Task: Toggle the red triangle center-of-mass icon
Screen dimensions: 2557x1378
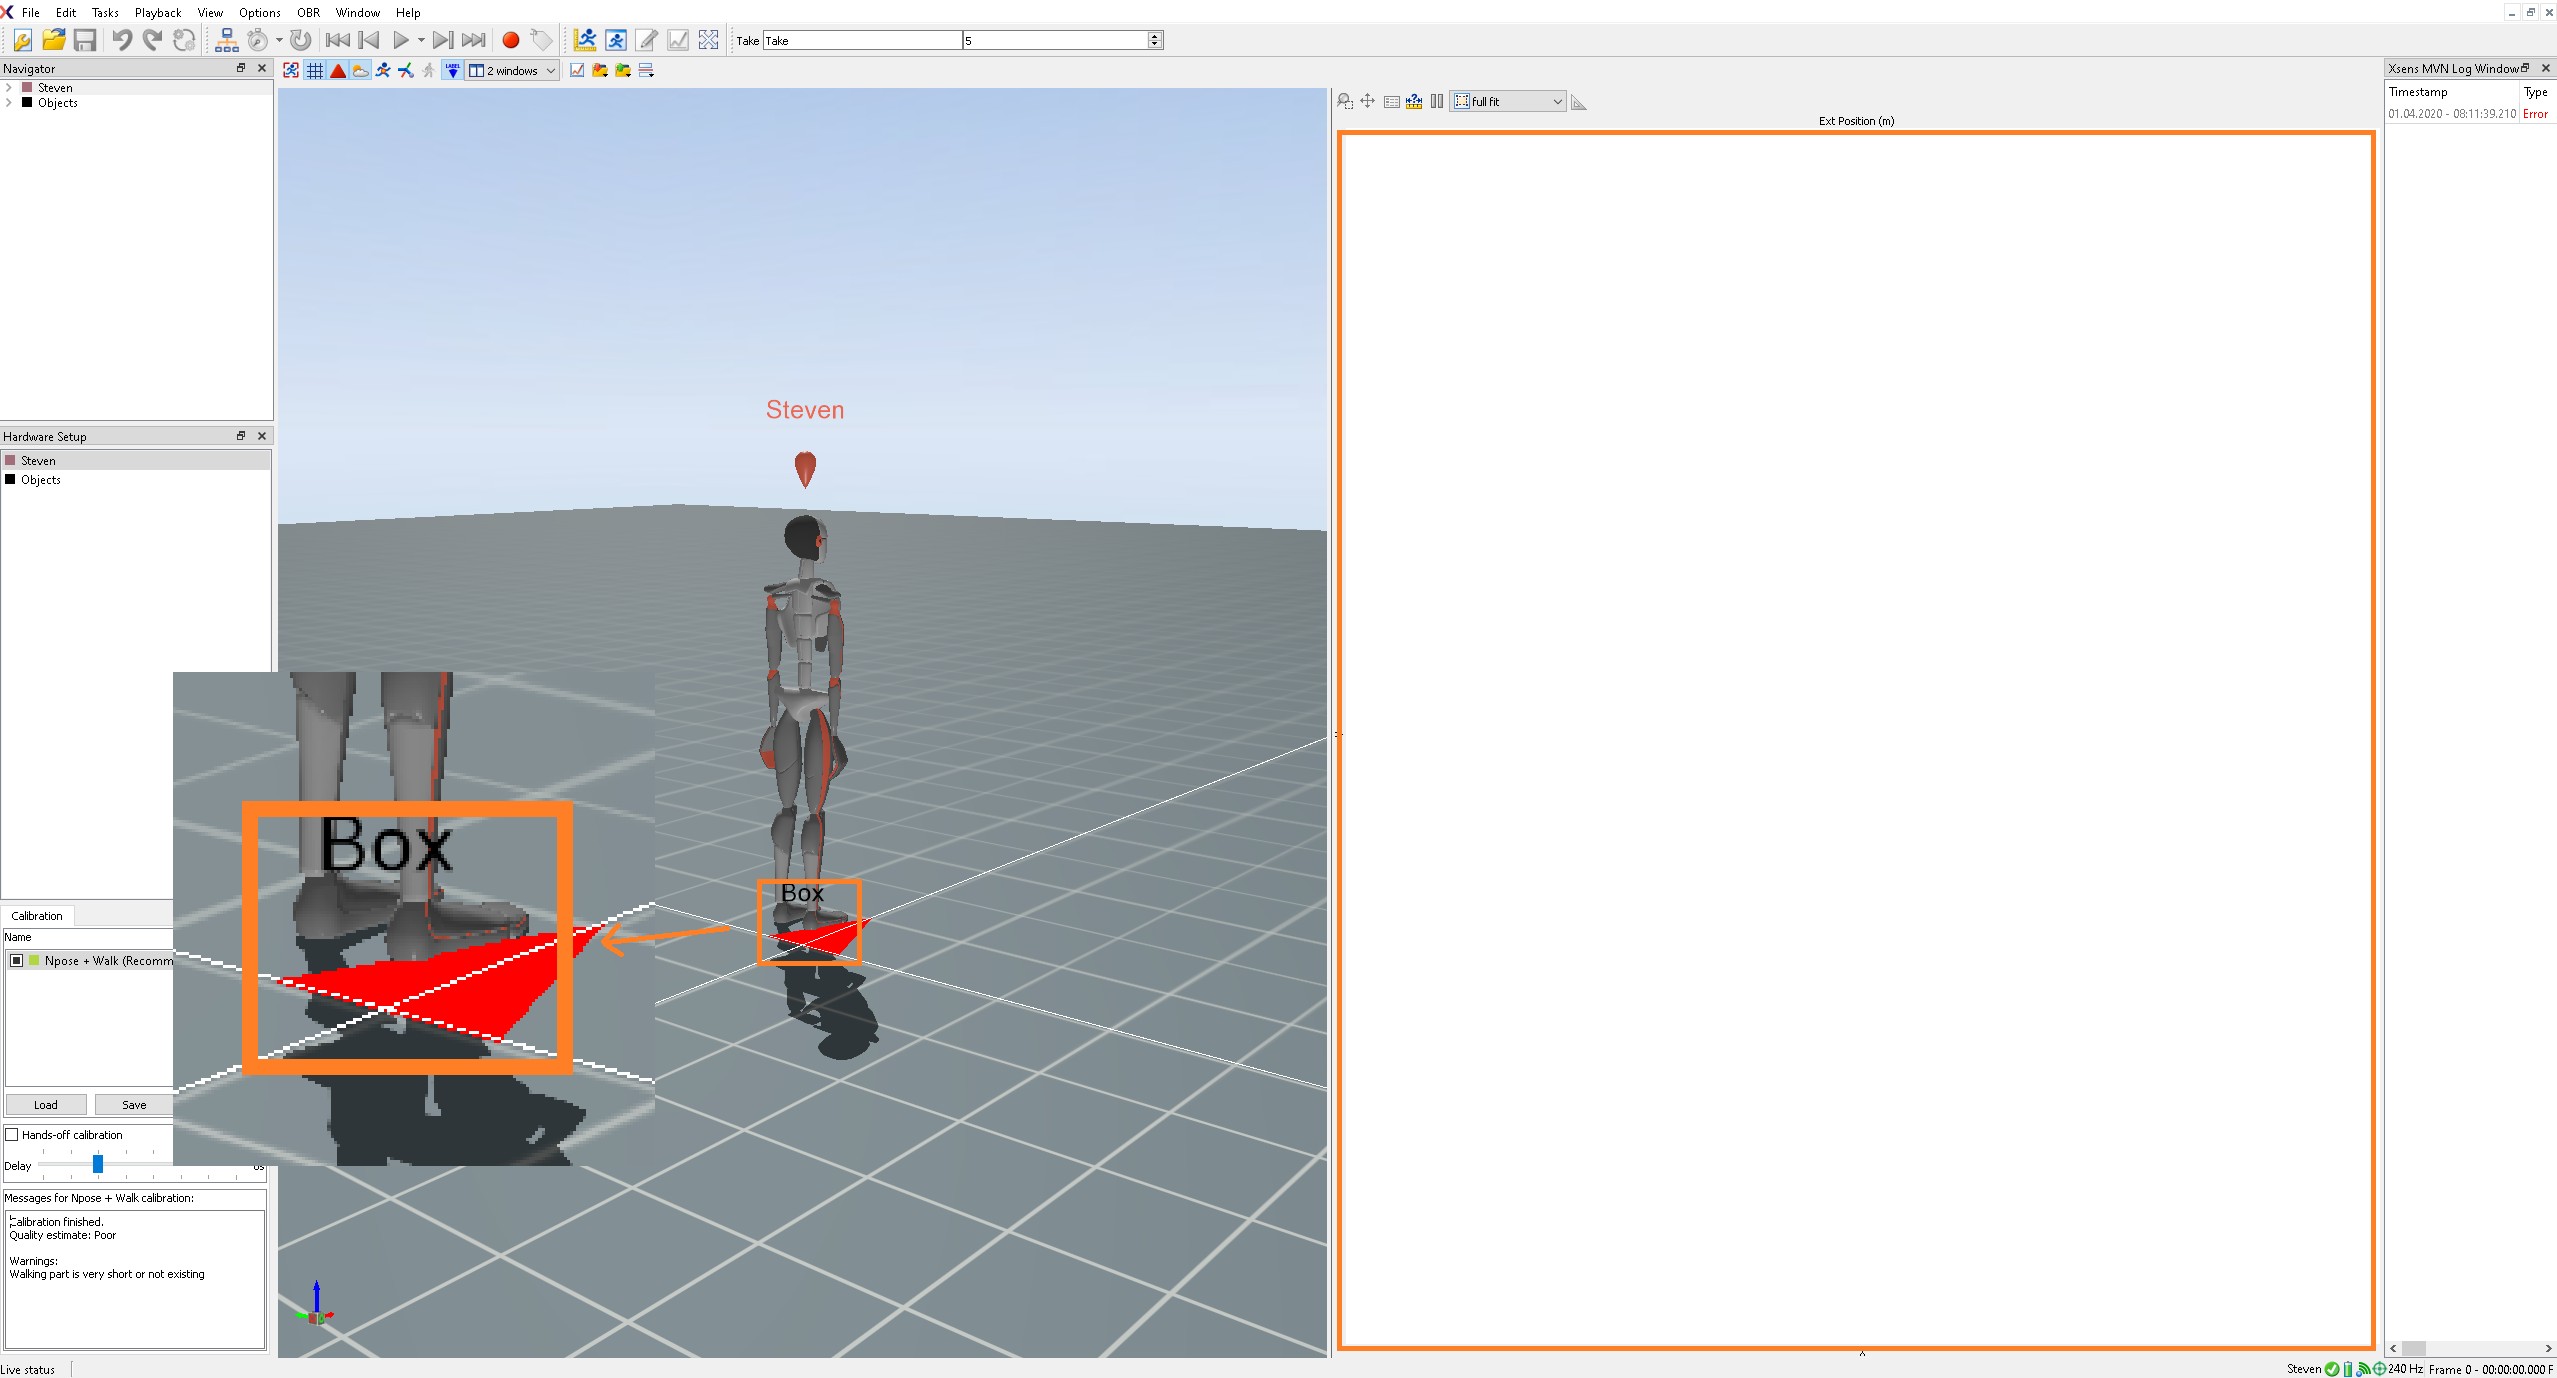Action: [338, 70]
